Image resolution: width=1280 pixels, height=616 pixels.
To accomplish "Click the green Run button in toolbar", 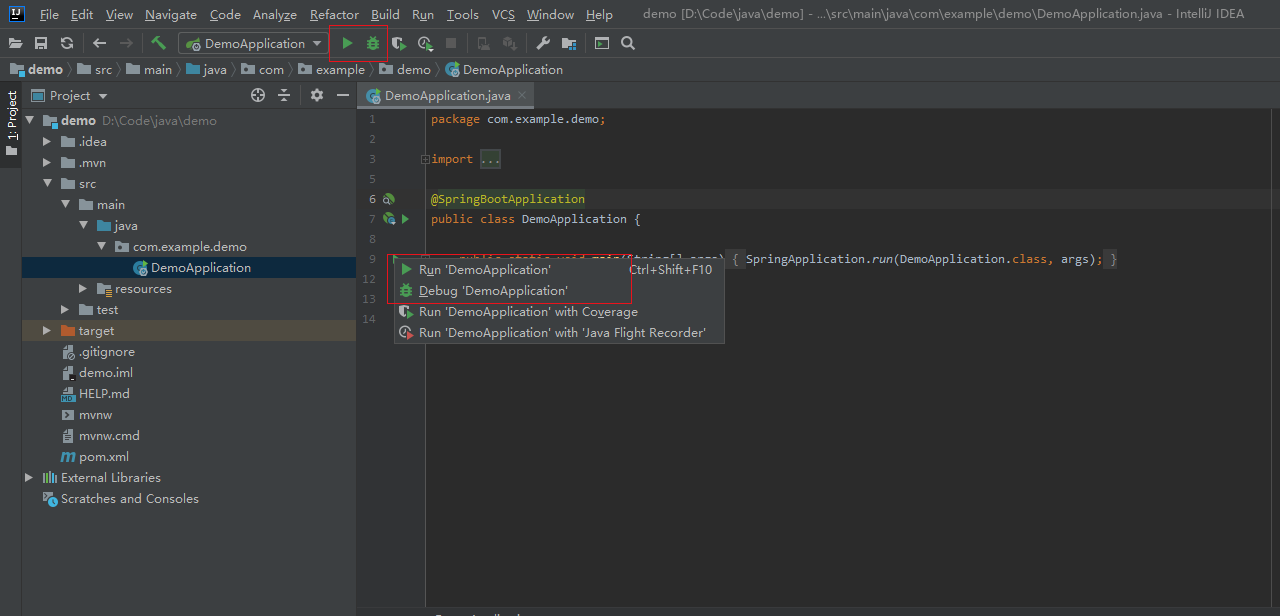I will tap(347, 43).
